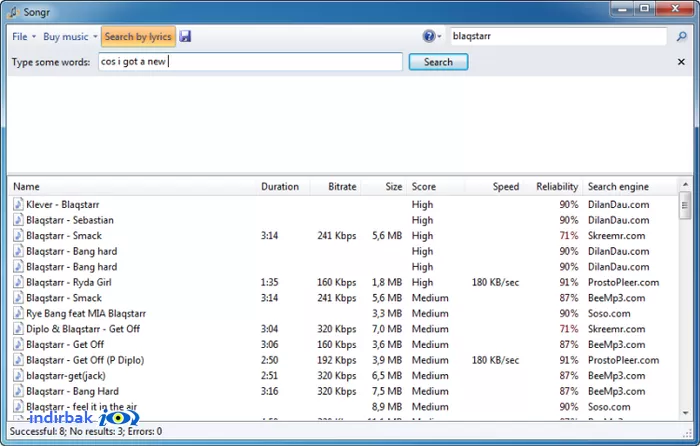Click music file icon for Klever - Blaqstarr
This screenshot has width=700, height=446.
coord(18,204)
